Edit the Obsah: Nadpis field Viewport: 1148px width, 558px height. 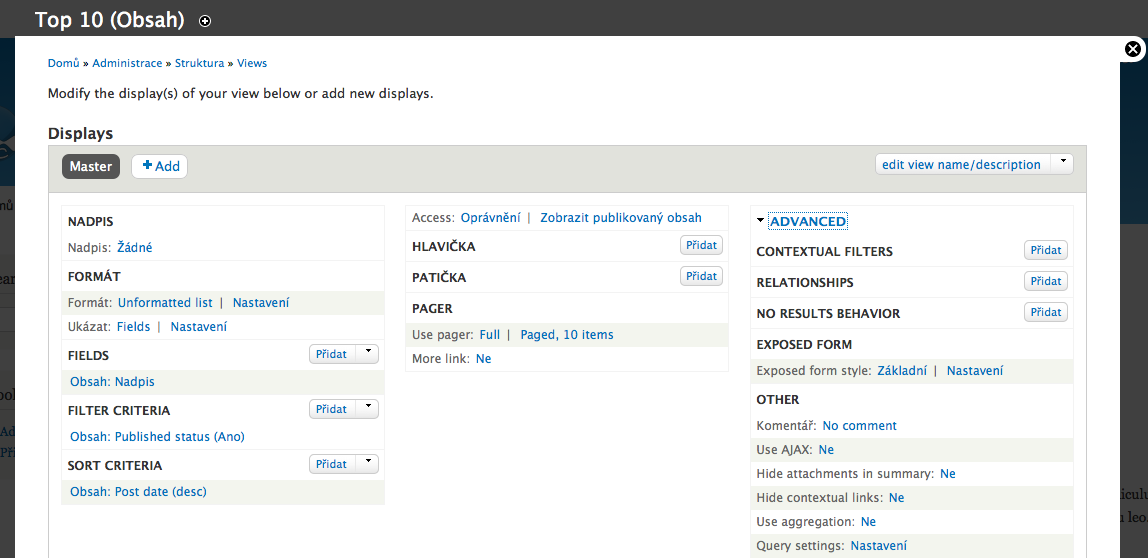click(x=112, y=382)
